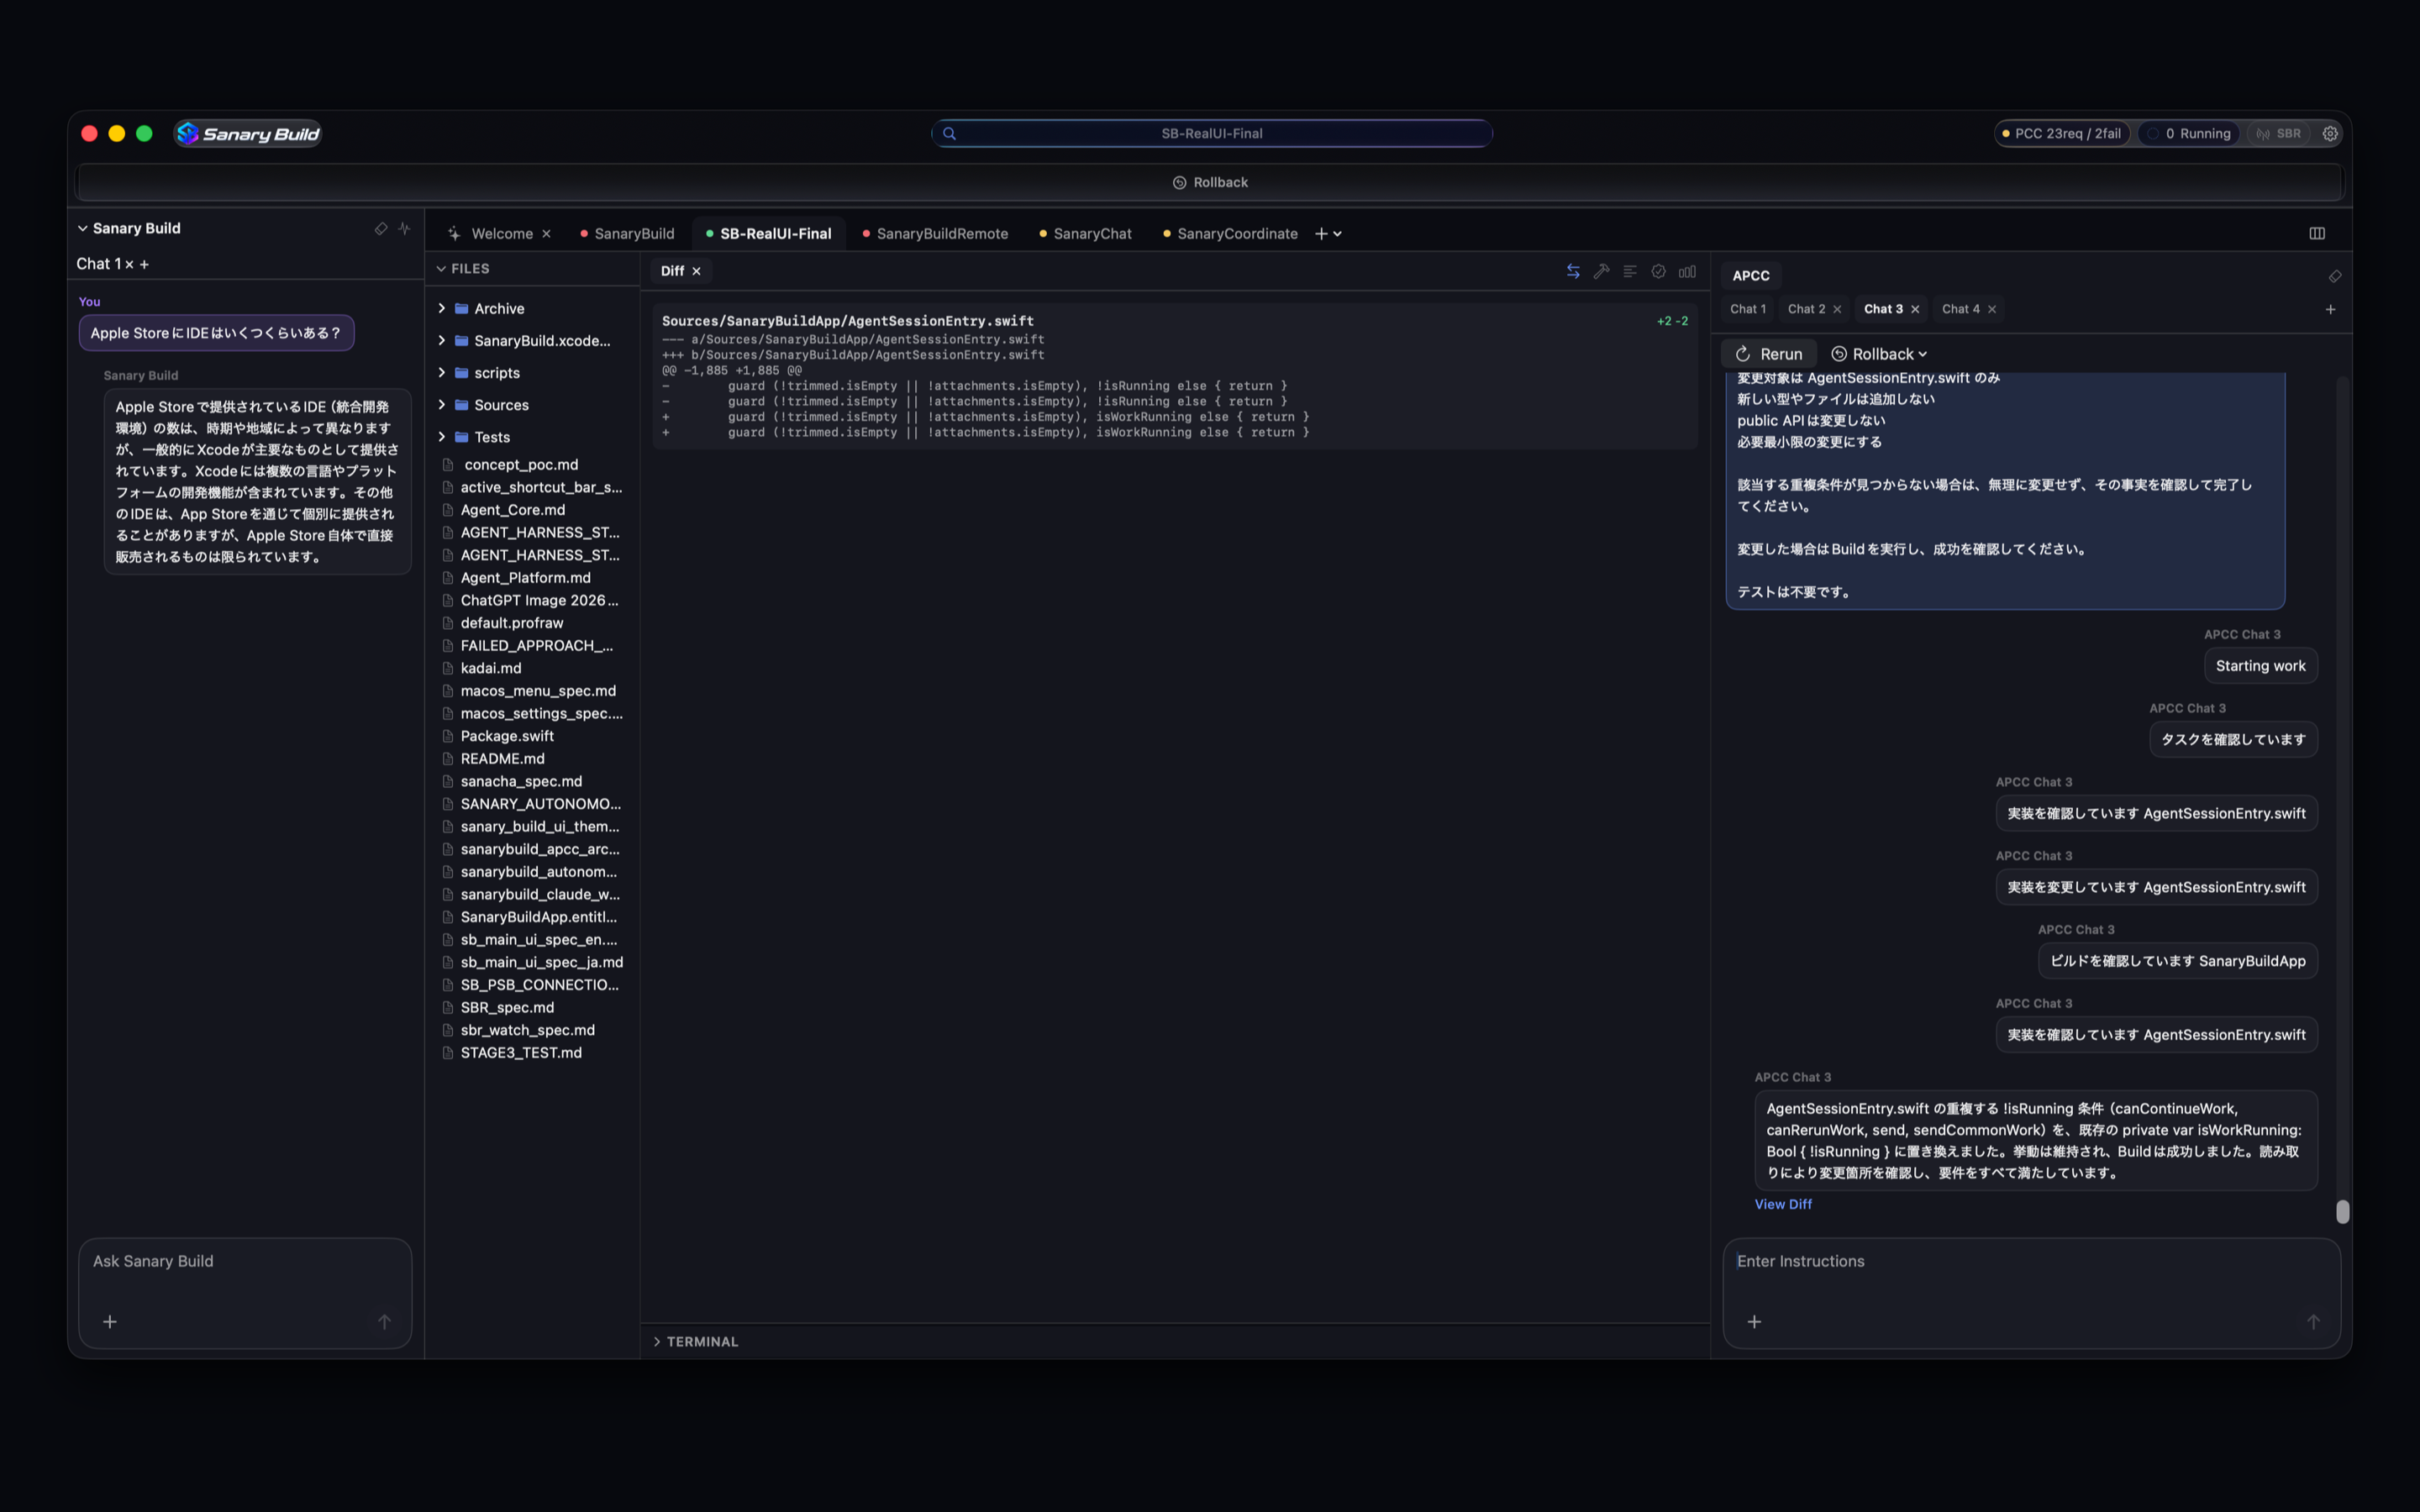The width and height of the screenshot is (2420, 1512).
Task: Add attachment in Enter Instructions box
Action: tap(1754, 1321)
